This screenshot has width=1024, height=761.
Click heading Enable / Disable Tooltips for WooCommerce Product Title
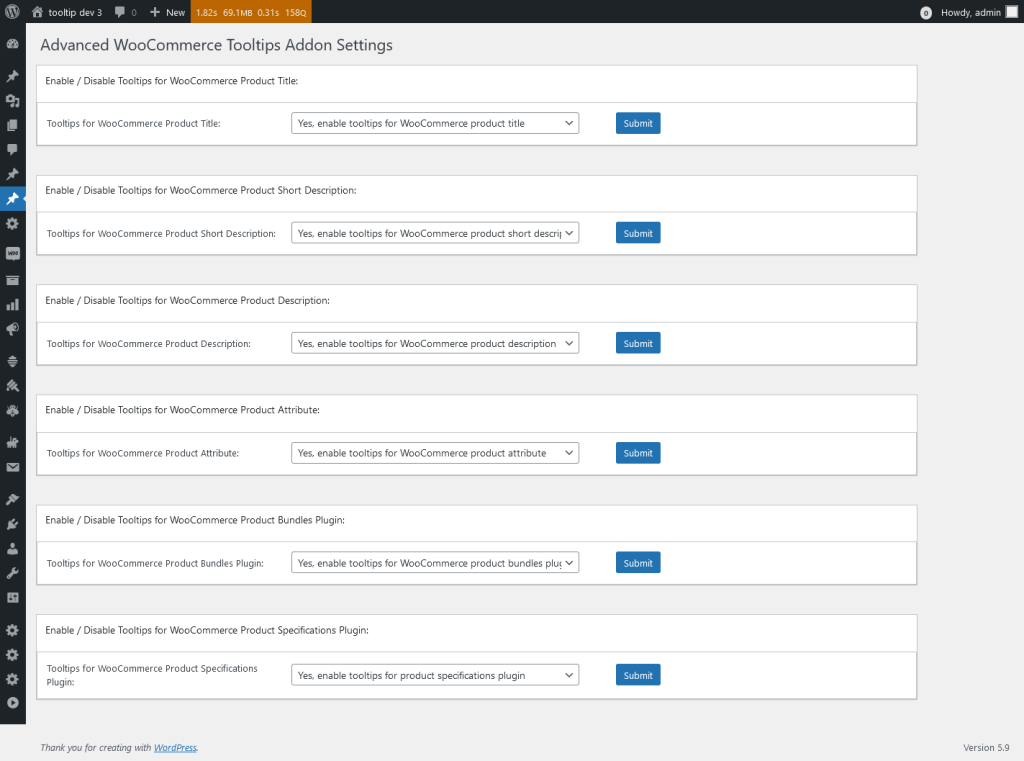pyautogui.click(x=172, y=81)
